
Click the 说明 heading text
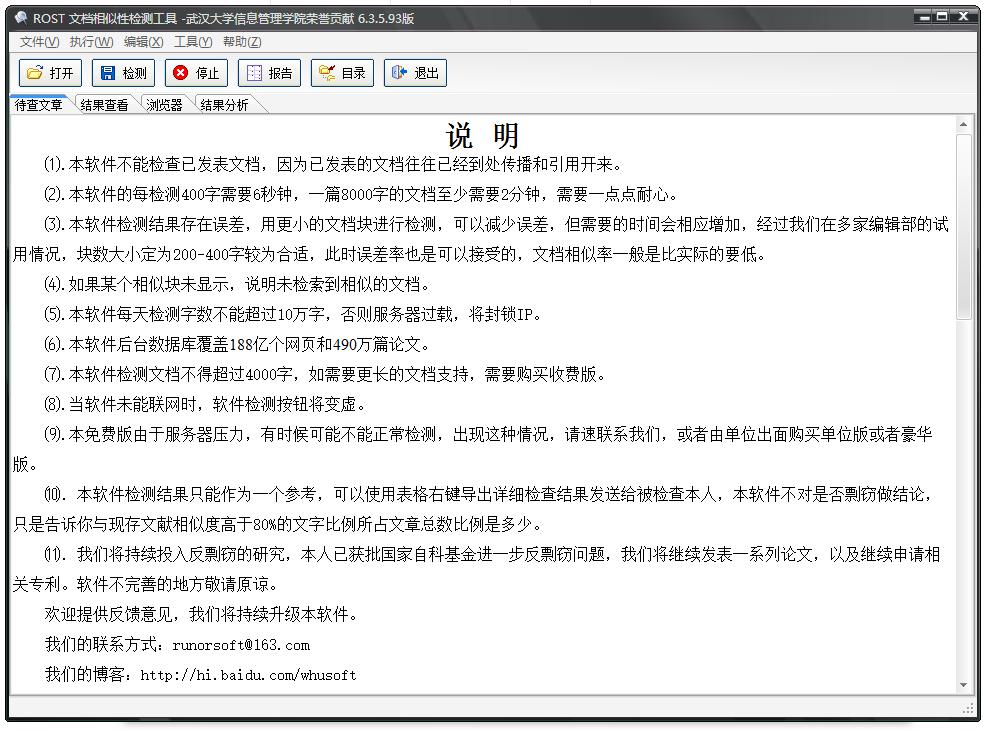(483, 135)
